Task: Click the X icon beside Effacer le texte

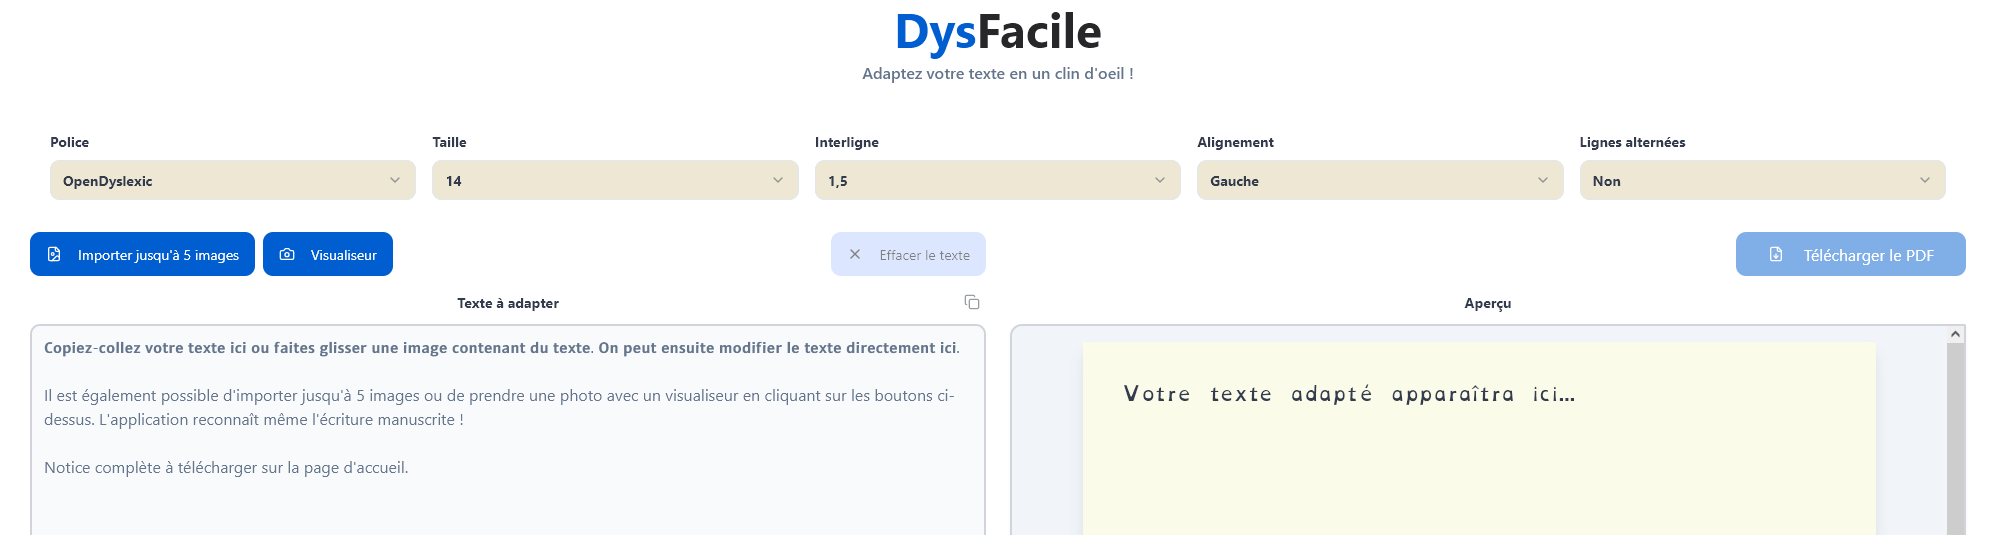Action: coord(855,255)
